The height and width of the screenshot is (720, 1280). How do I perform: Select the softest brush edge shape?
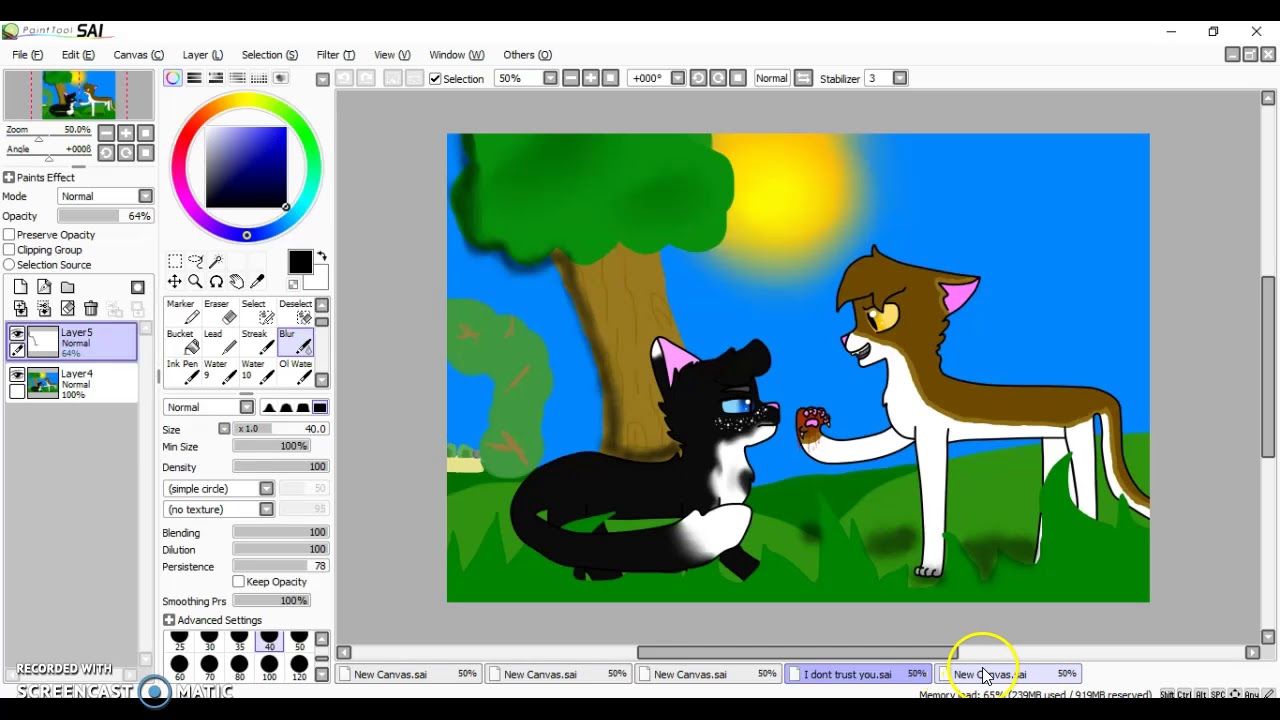(x=269, y=407)
